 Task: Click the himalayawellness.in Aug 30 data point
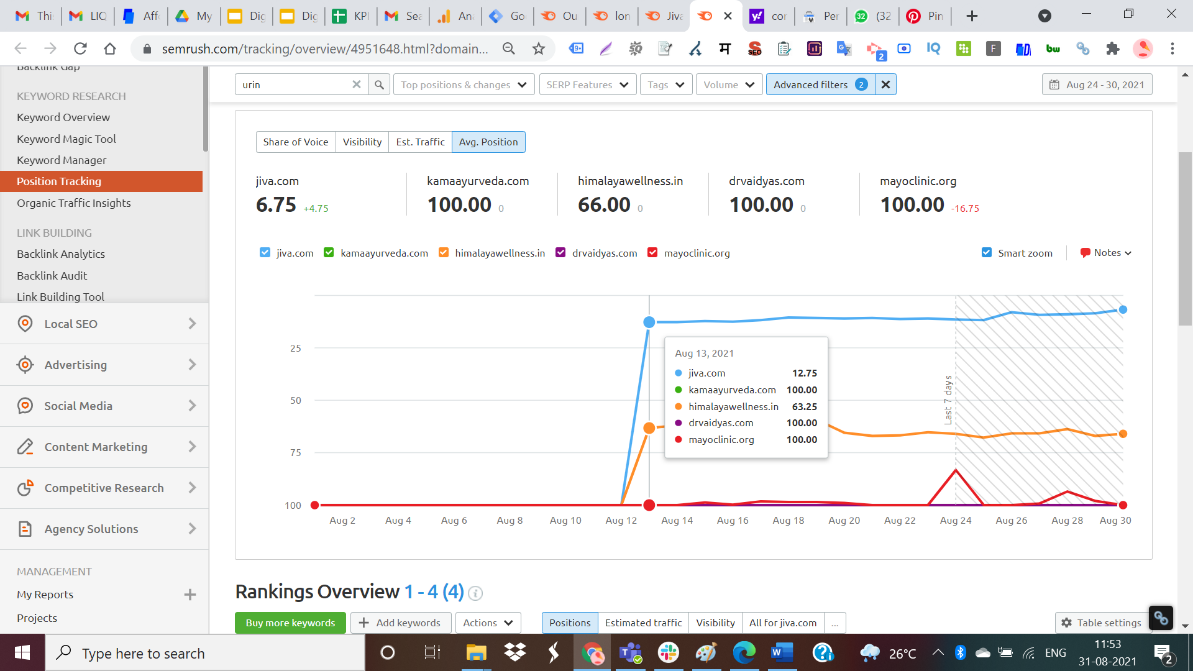tap(1122, 434)
